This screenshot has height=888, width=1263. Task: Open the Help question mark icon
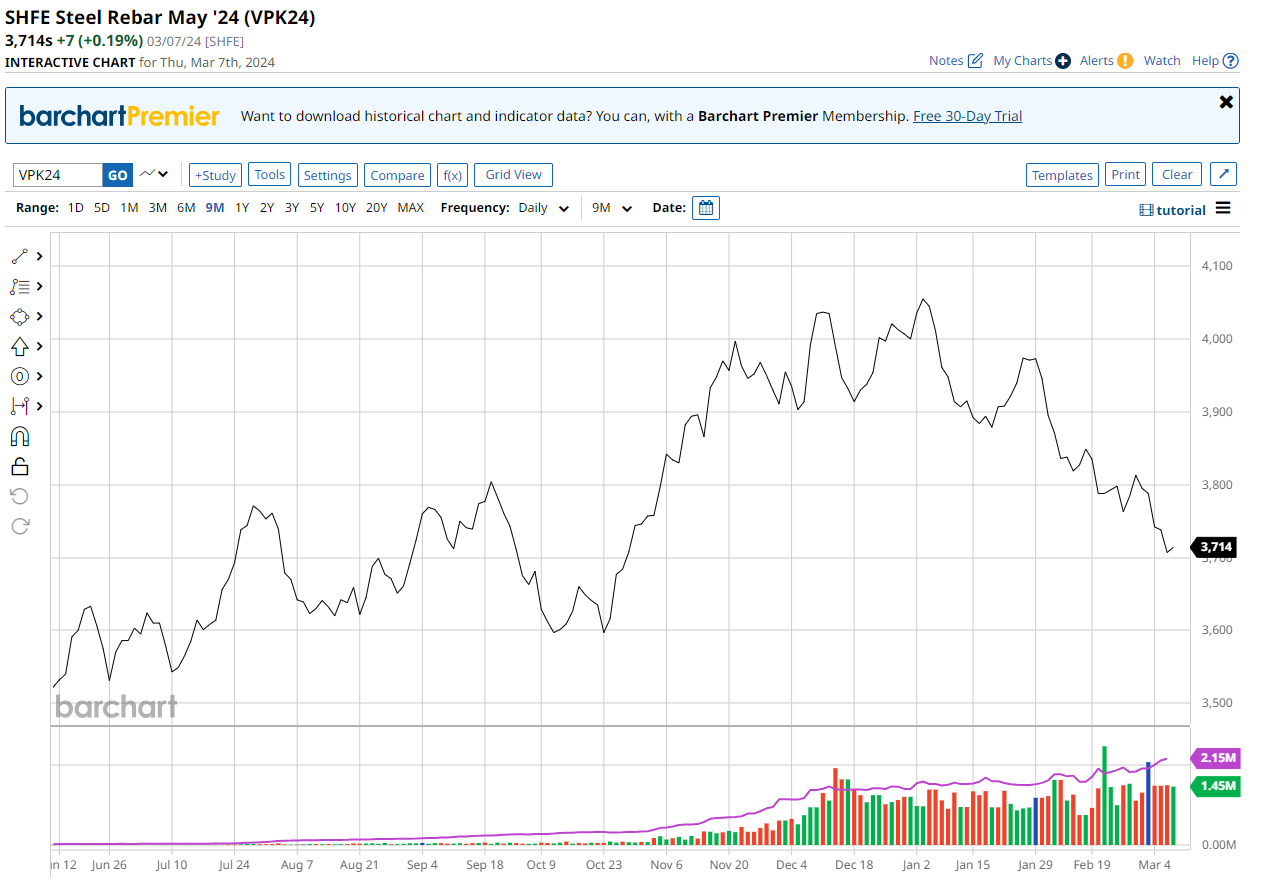(1231, 61)
